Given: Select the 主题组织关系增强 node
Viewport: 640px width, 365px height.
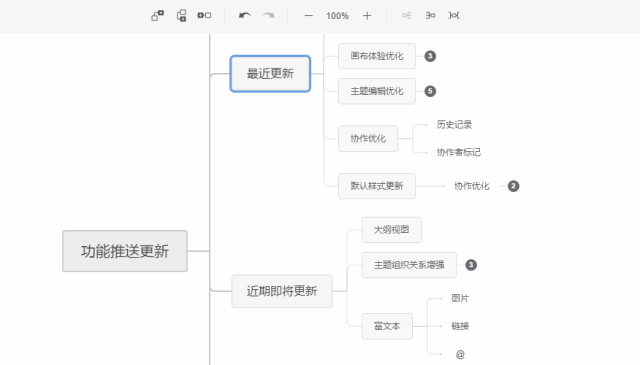Looking at the screenshot, I should tap(409, 265).
